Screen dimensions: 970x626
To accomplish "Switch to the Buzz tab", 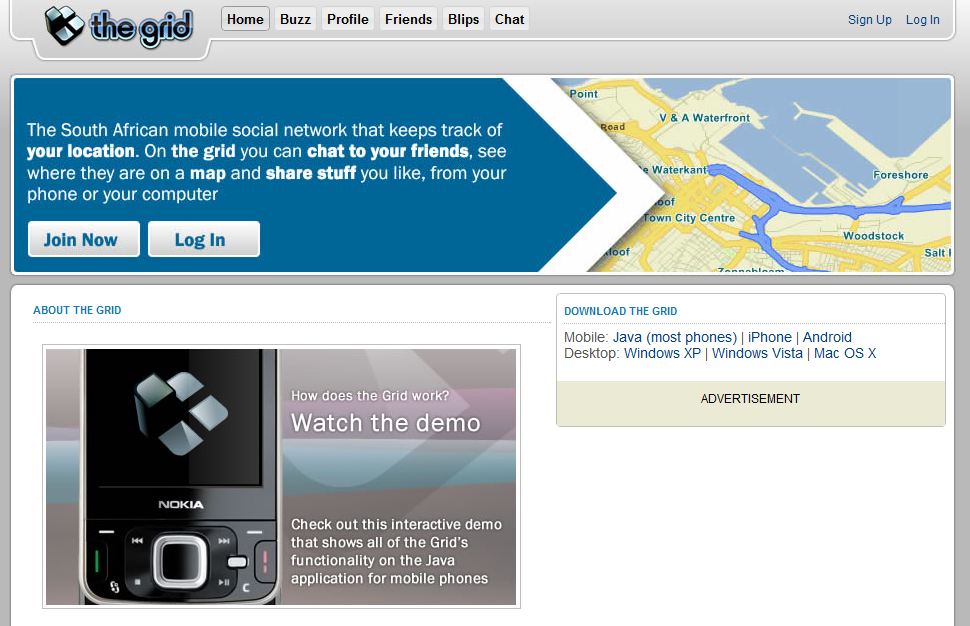I will click(295, 19).
